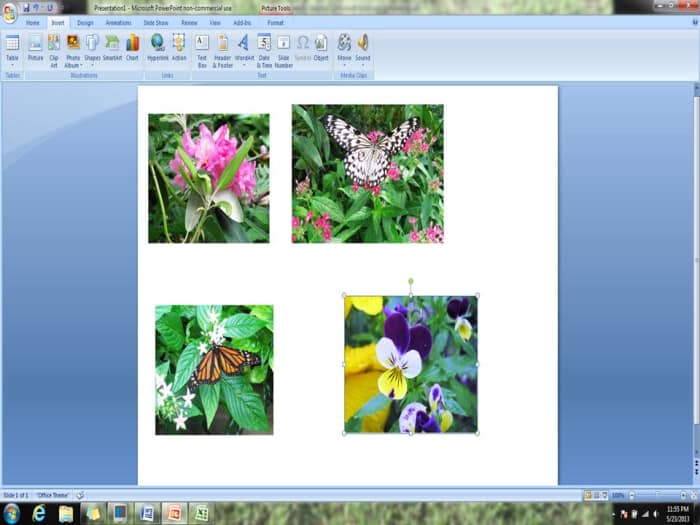
Task: Click the Windows Start button
Action: [11, 513]
